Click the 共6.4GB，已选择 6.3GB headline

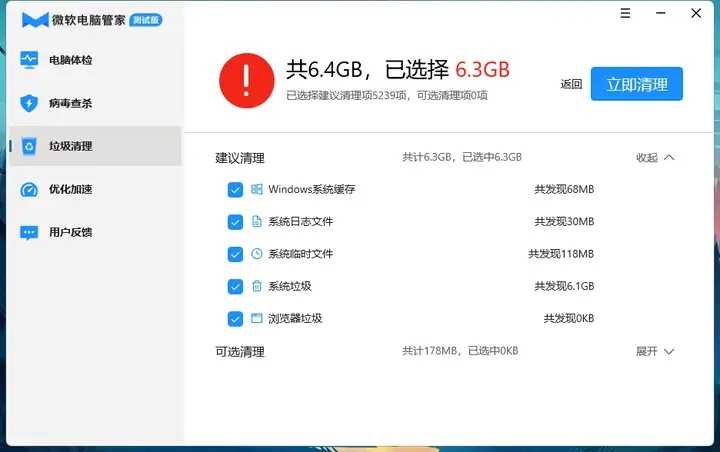pos(398,69)
